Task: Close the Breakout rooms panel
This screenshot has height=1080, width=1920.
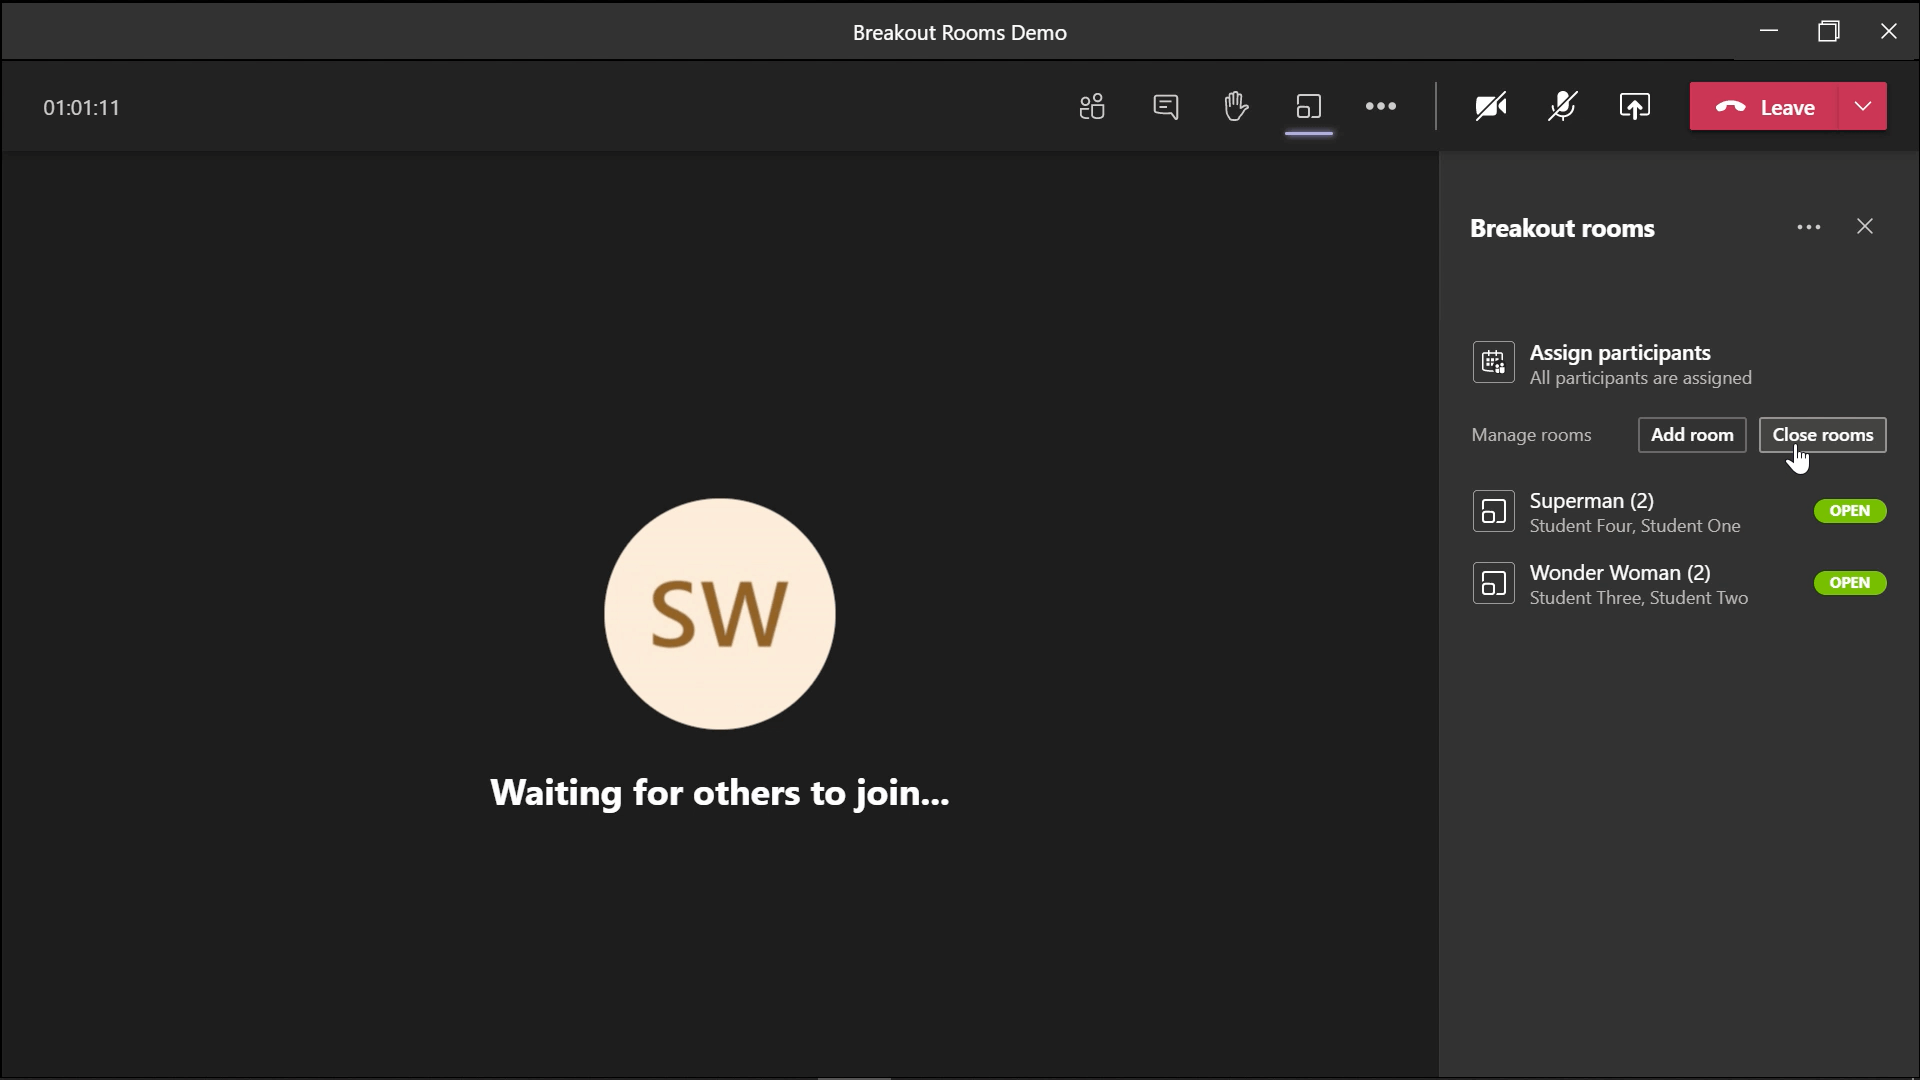Action: (x=1865, y=227)
